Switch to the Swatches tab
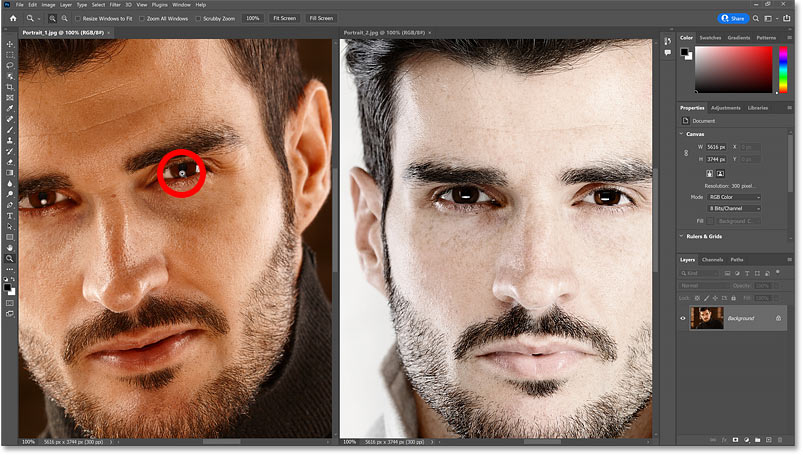Screen dimensions: 803x455 click(x=710, y=38)
